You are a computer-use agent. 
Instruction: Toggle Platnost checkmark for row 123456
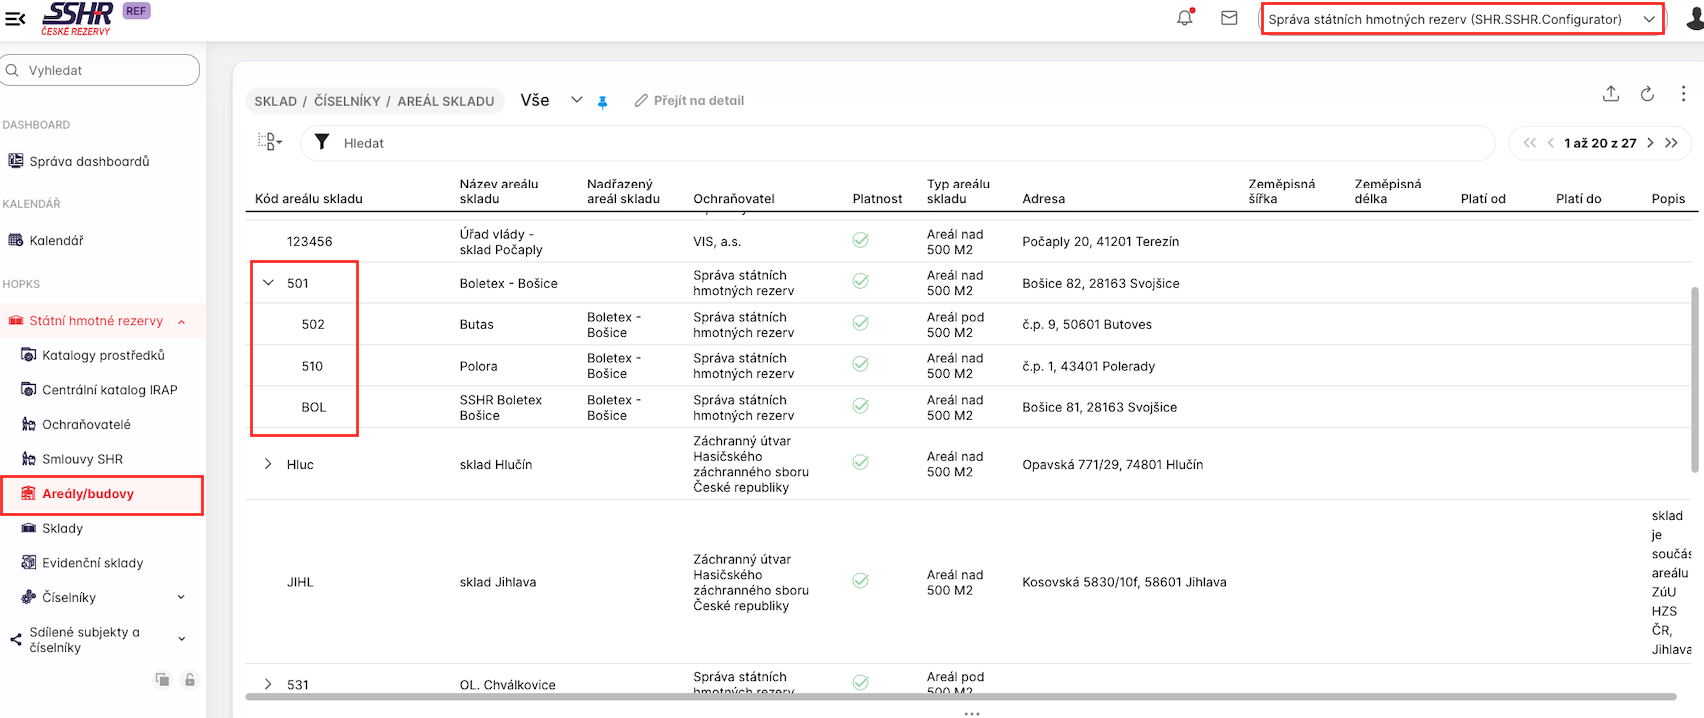pos(860,240)
